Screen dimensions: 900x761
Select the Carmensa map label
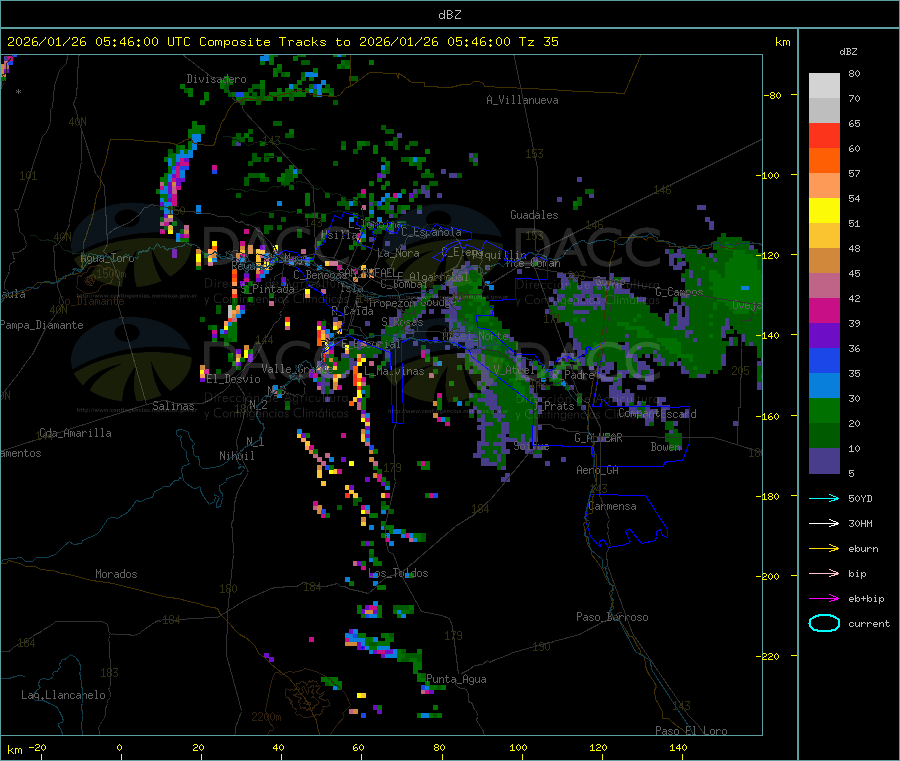tap(612, 506)
